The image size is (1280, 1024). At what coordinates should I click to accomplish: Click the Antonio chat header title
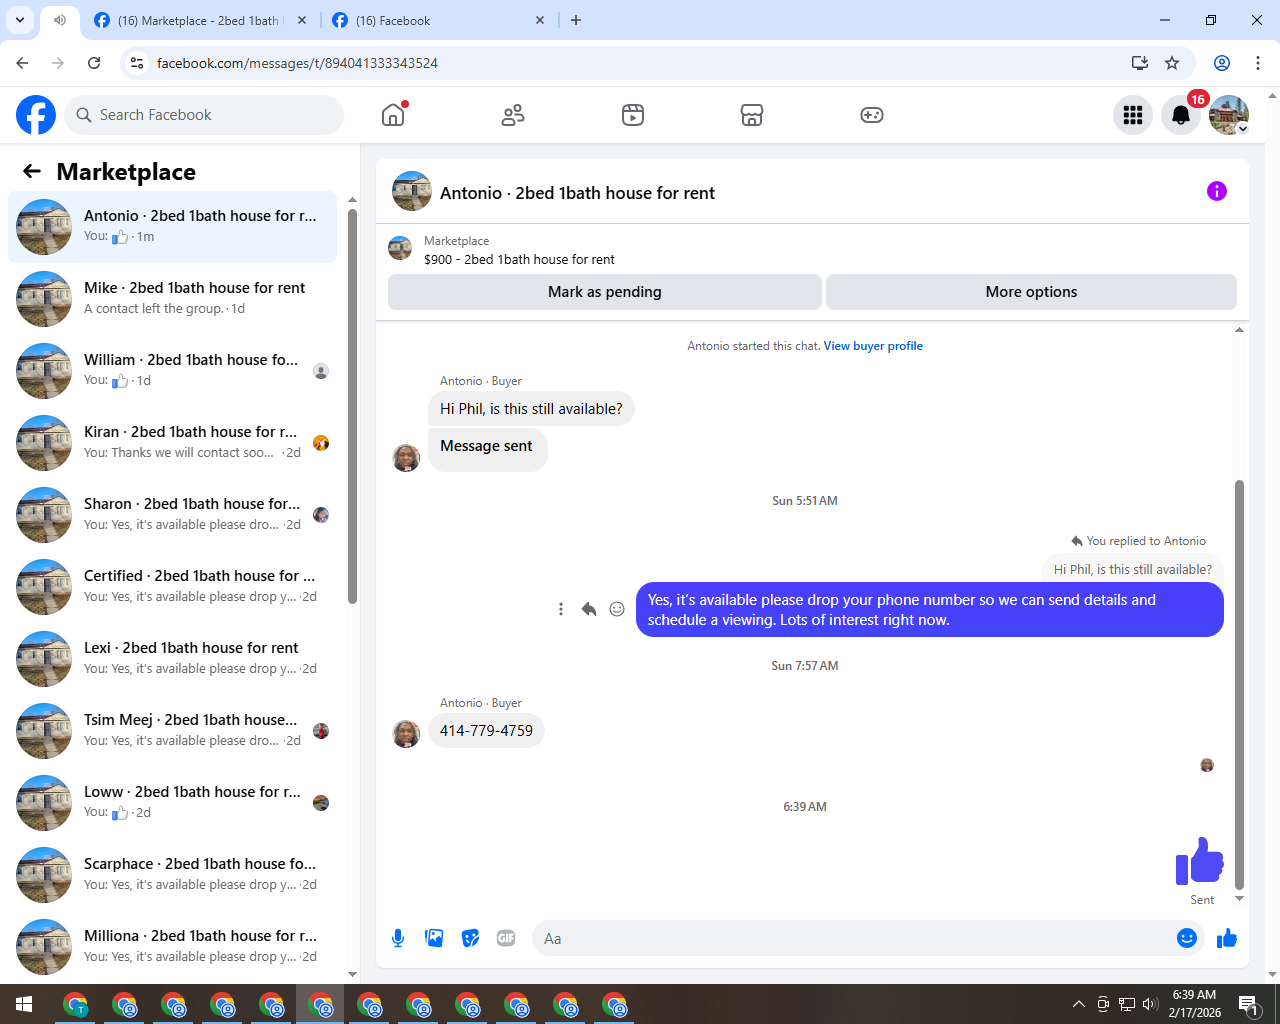577,193
